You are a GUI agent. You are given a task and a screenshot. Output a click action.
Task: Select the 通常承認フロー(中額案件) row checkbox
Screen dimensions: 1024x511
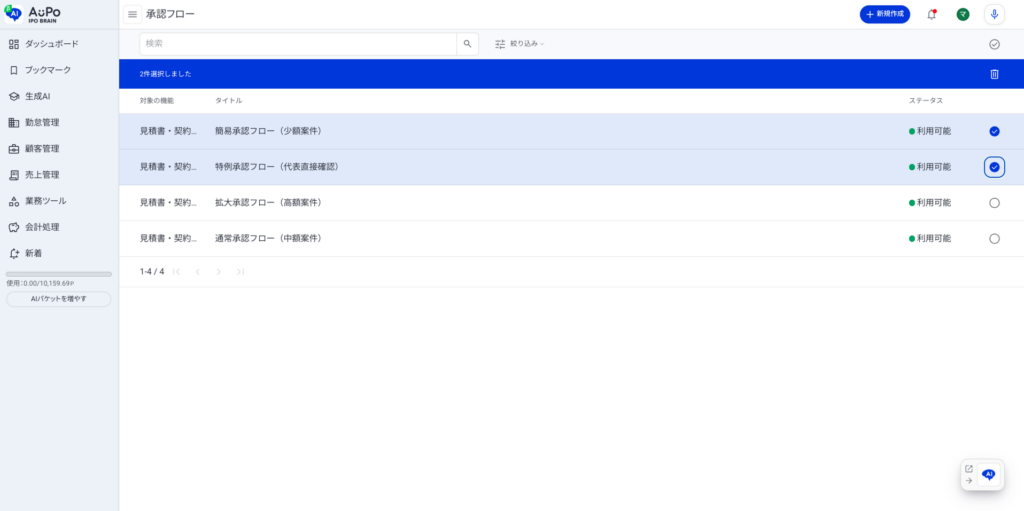pyautogui.click(x=994, y=239)
